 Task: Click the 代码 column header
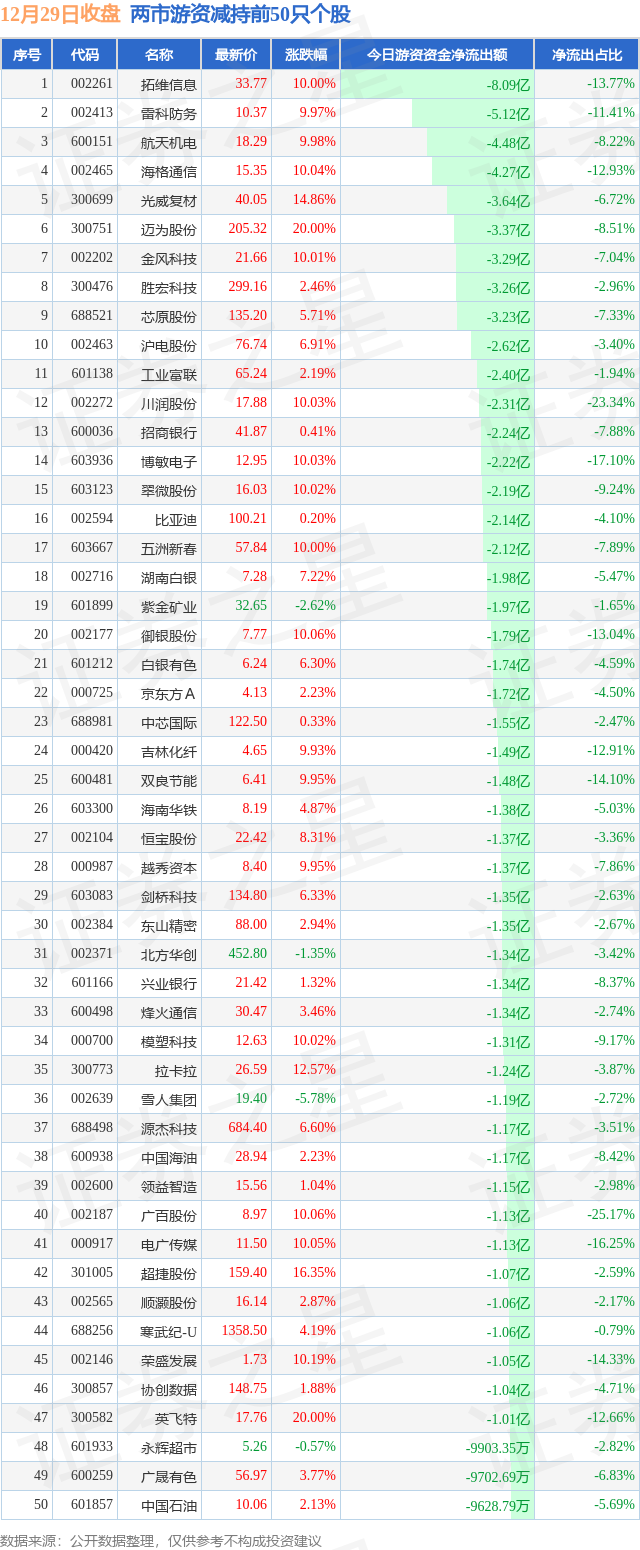[x=85, y=55]
